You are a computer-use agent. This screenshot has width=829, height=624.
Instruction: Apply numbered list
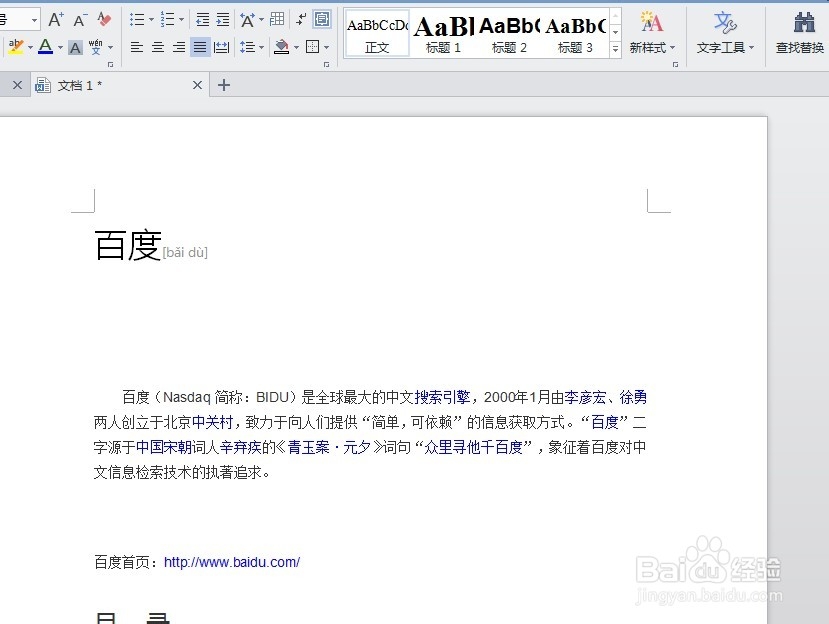(168, 20)
